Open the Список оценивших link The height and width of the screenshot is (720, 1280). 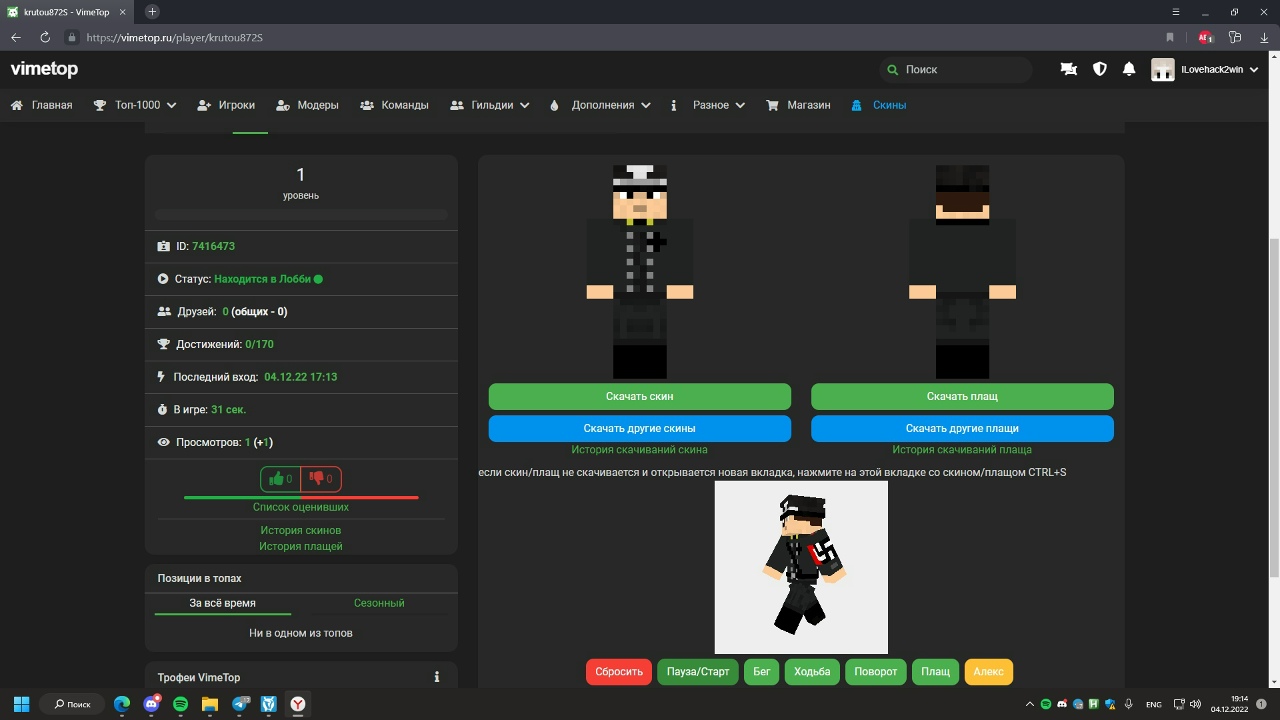tap(300, 507)
